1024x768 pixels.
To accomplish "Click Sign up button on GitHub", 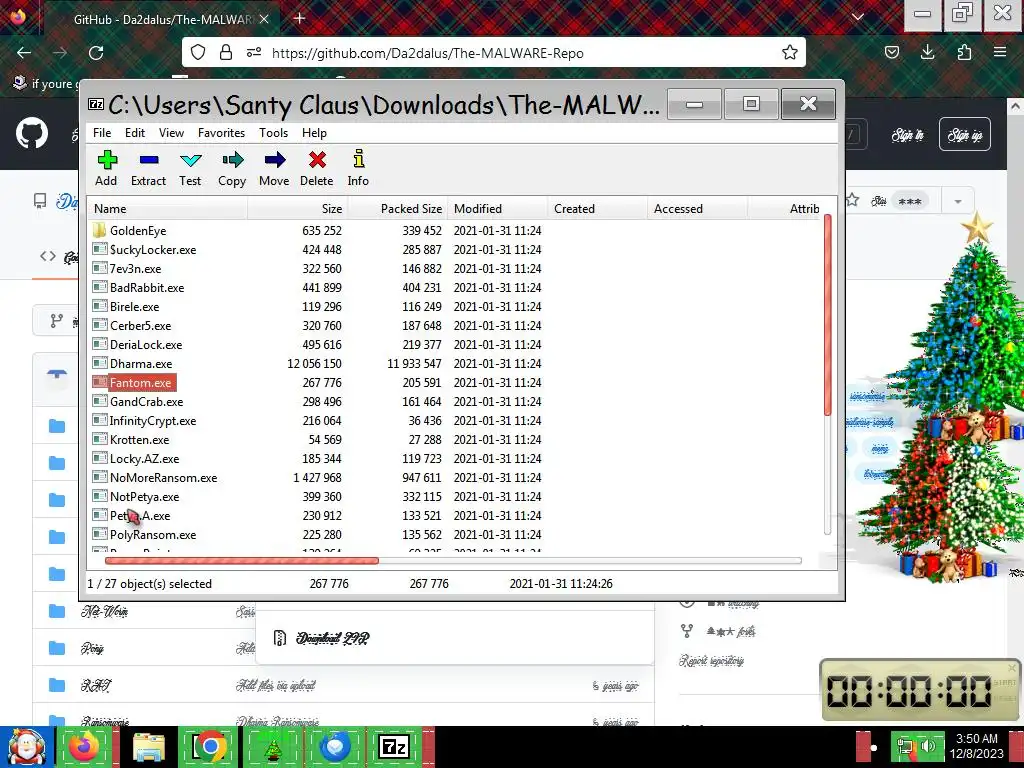I will point(965,135).
